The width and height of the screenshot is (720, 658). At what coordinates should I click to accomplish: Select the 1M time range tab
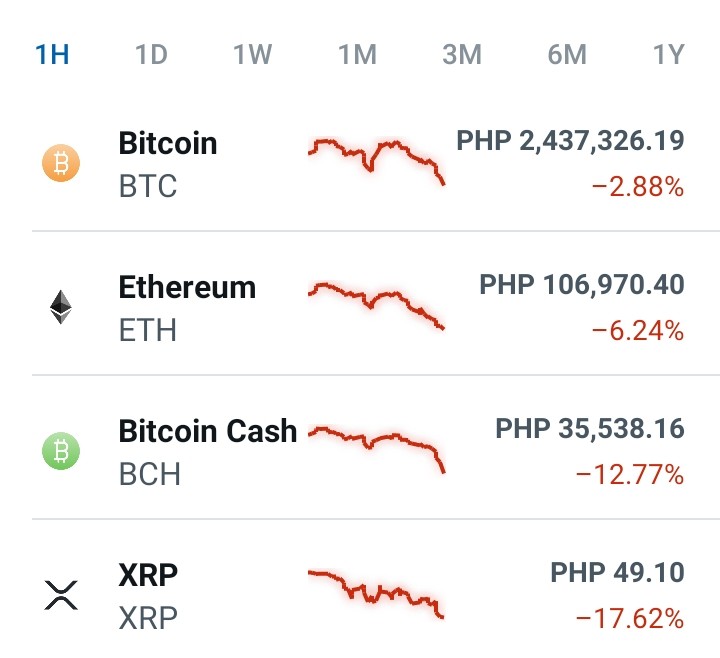click(357, 54)
